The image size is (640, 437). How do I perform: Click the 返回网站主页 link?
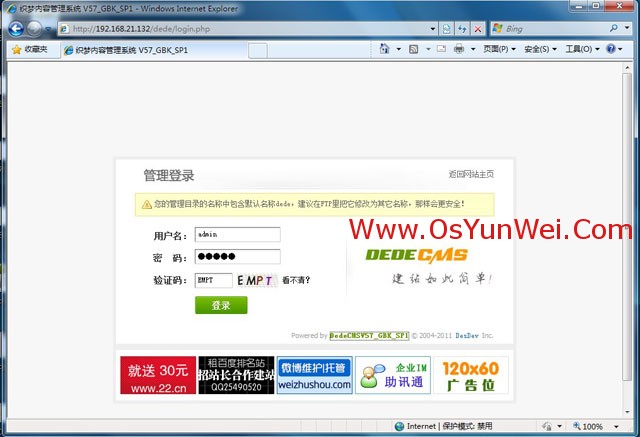click(471, 174)
